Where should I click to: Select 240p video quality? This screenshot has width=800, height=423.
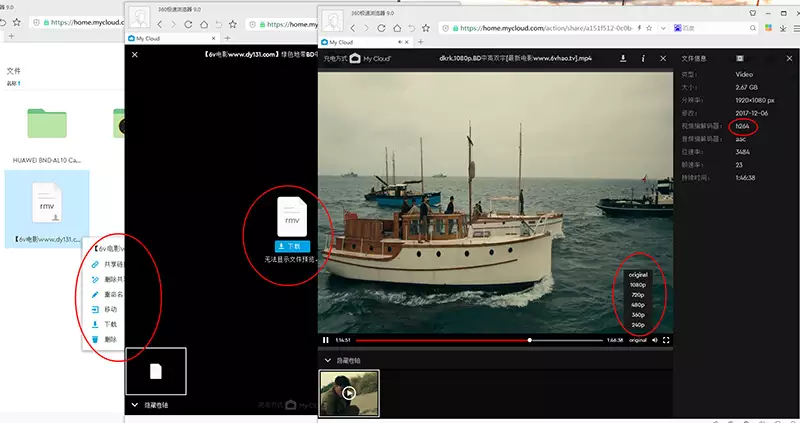point(638,325)
